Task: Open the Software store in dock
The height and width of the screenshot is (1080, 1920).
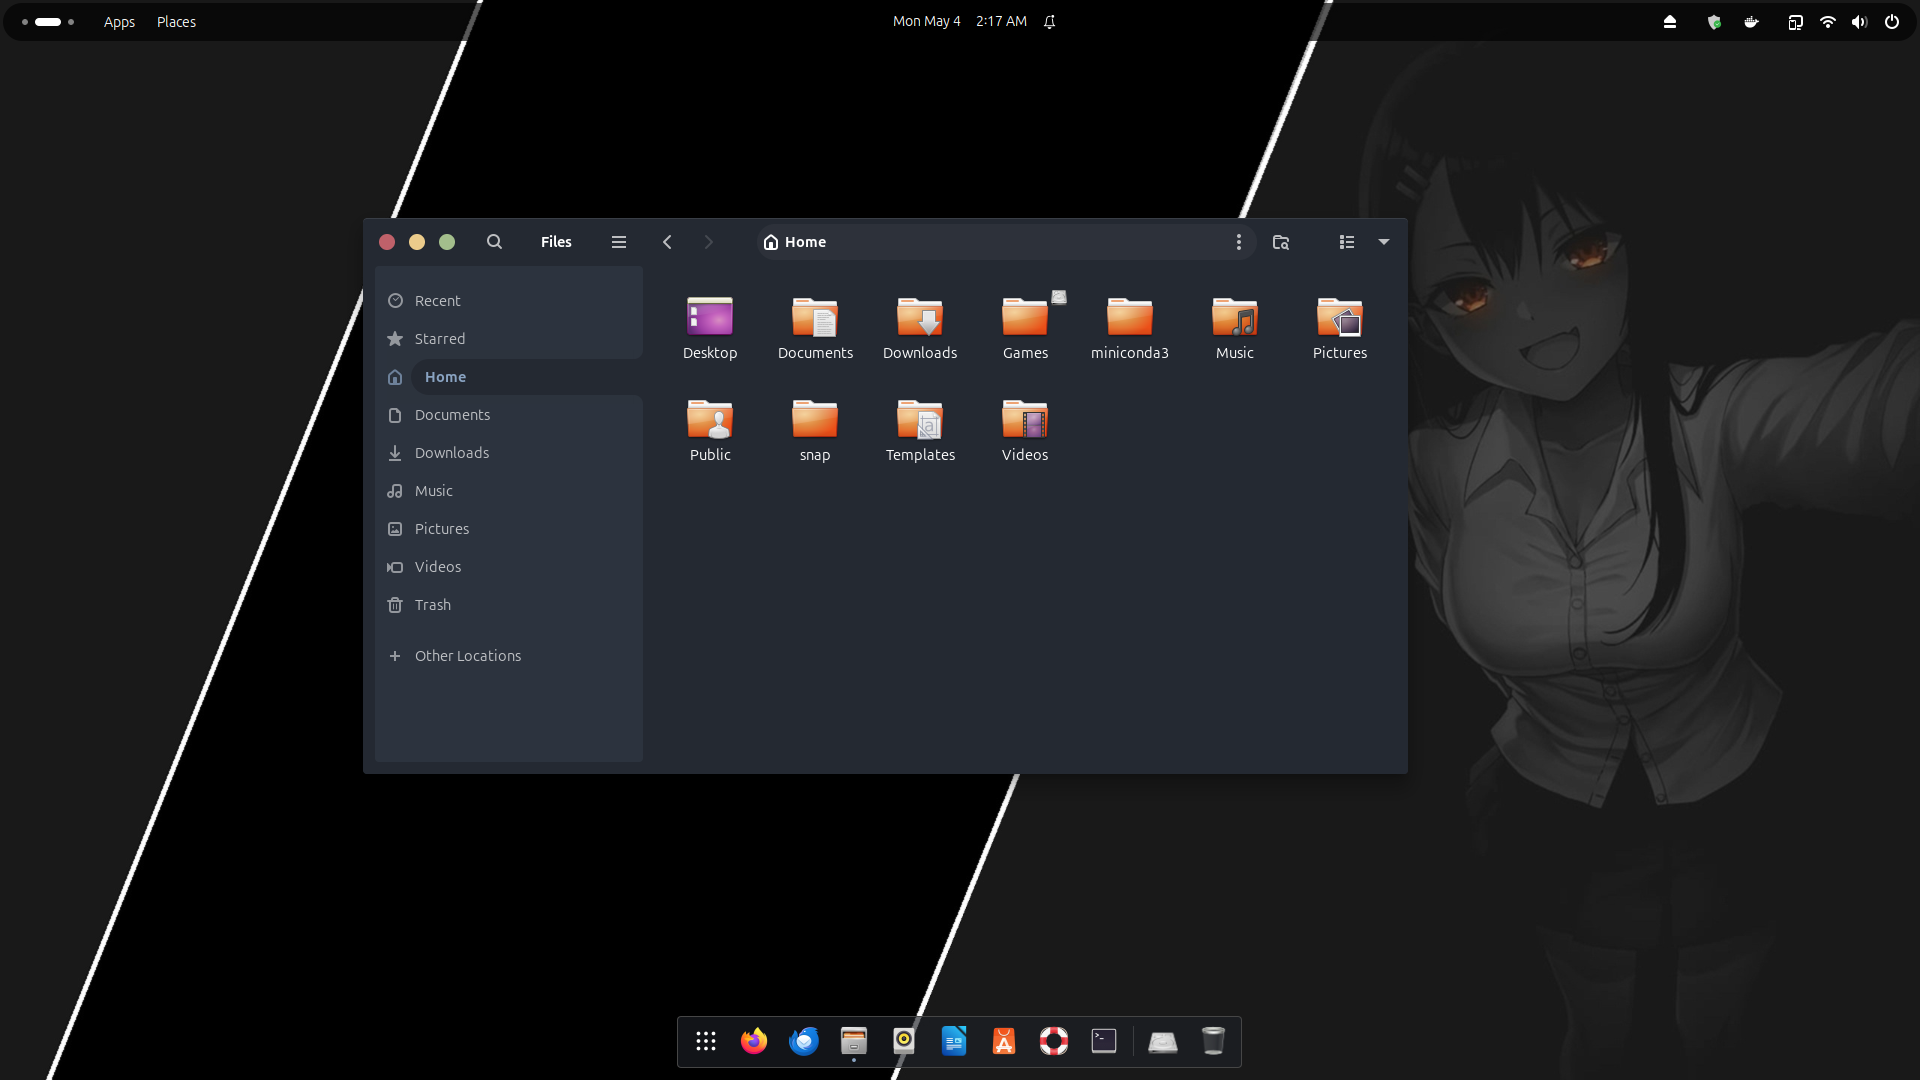Action: click(1004, 1041)
